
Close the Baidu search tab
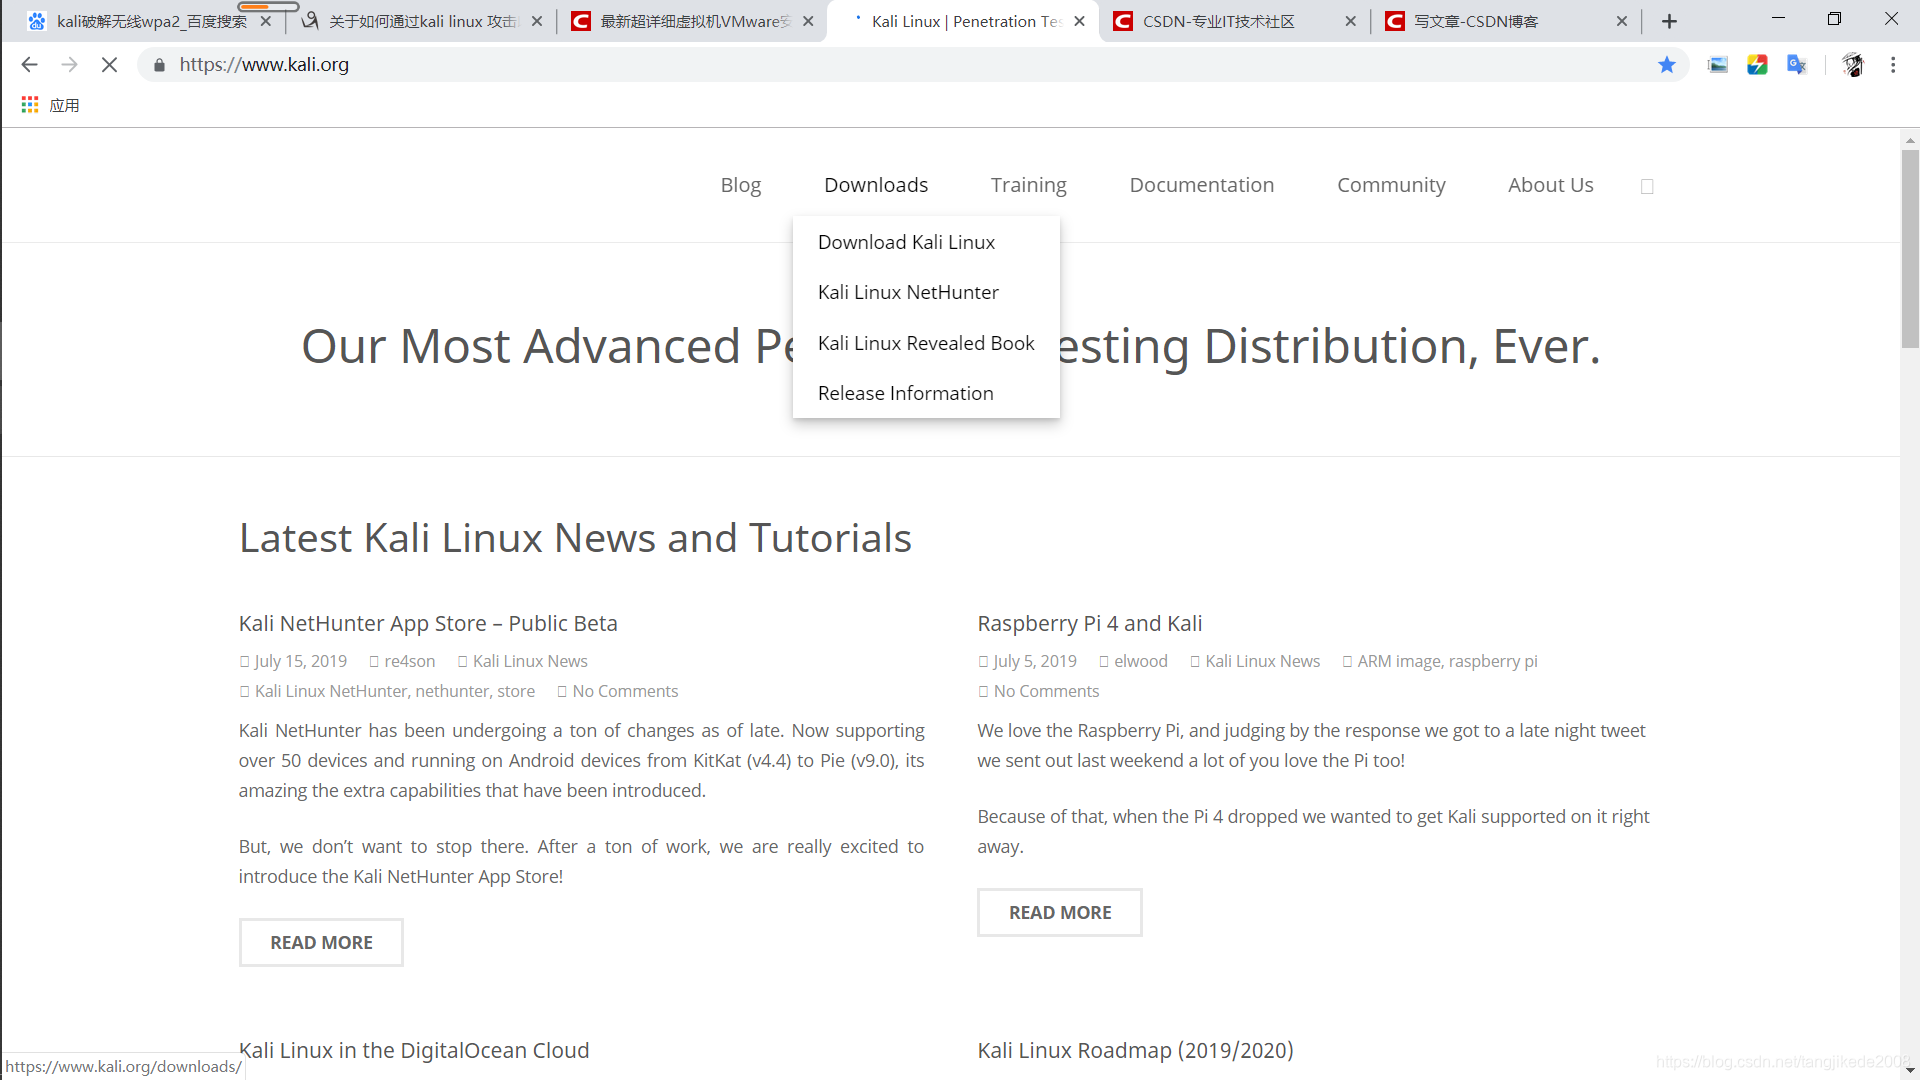[x=266, y=21]
